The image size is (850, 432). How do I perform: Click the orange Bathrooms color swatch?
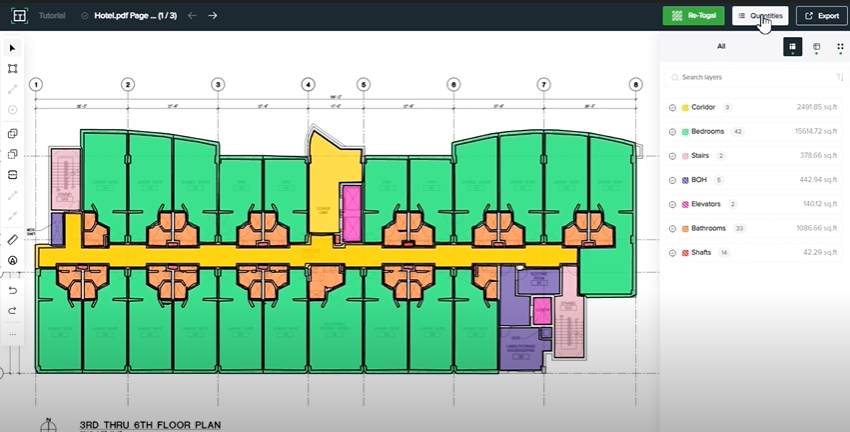point(685,229)
